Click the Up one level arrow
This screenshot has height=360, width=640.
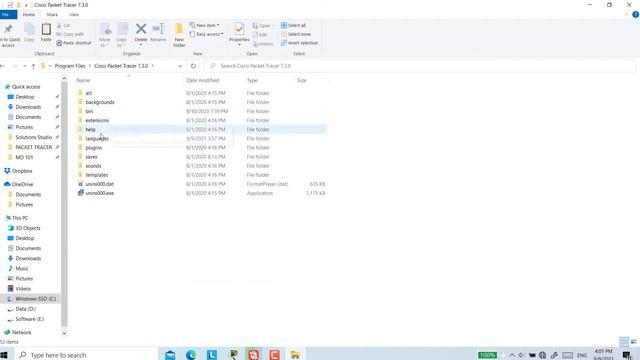(x=33, y=66)
